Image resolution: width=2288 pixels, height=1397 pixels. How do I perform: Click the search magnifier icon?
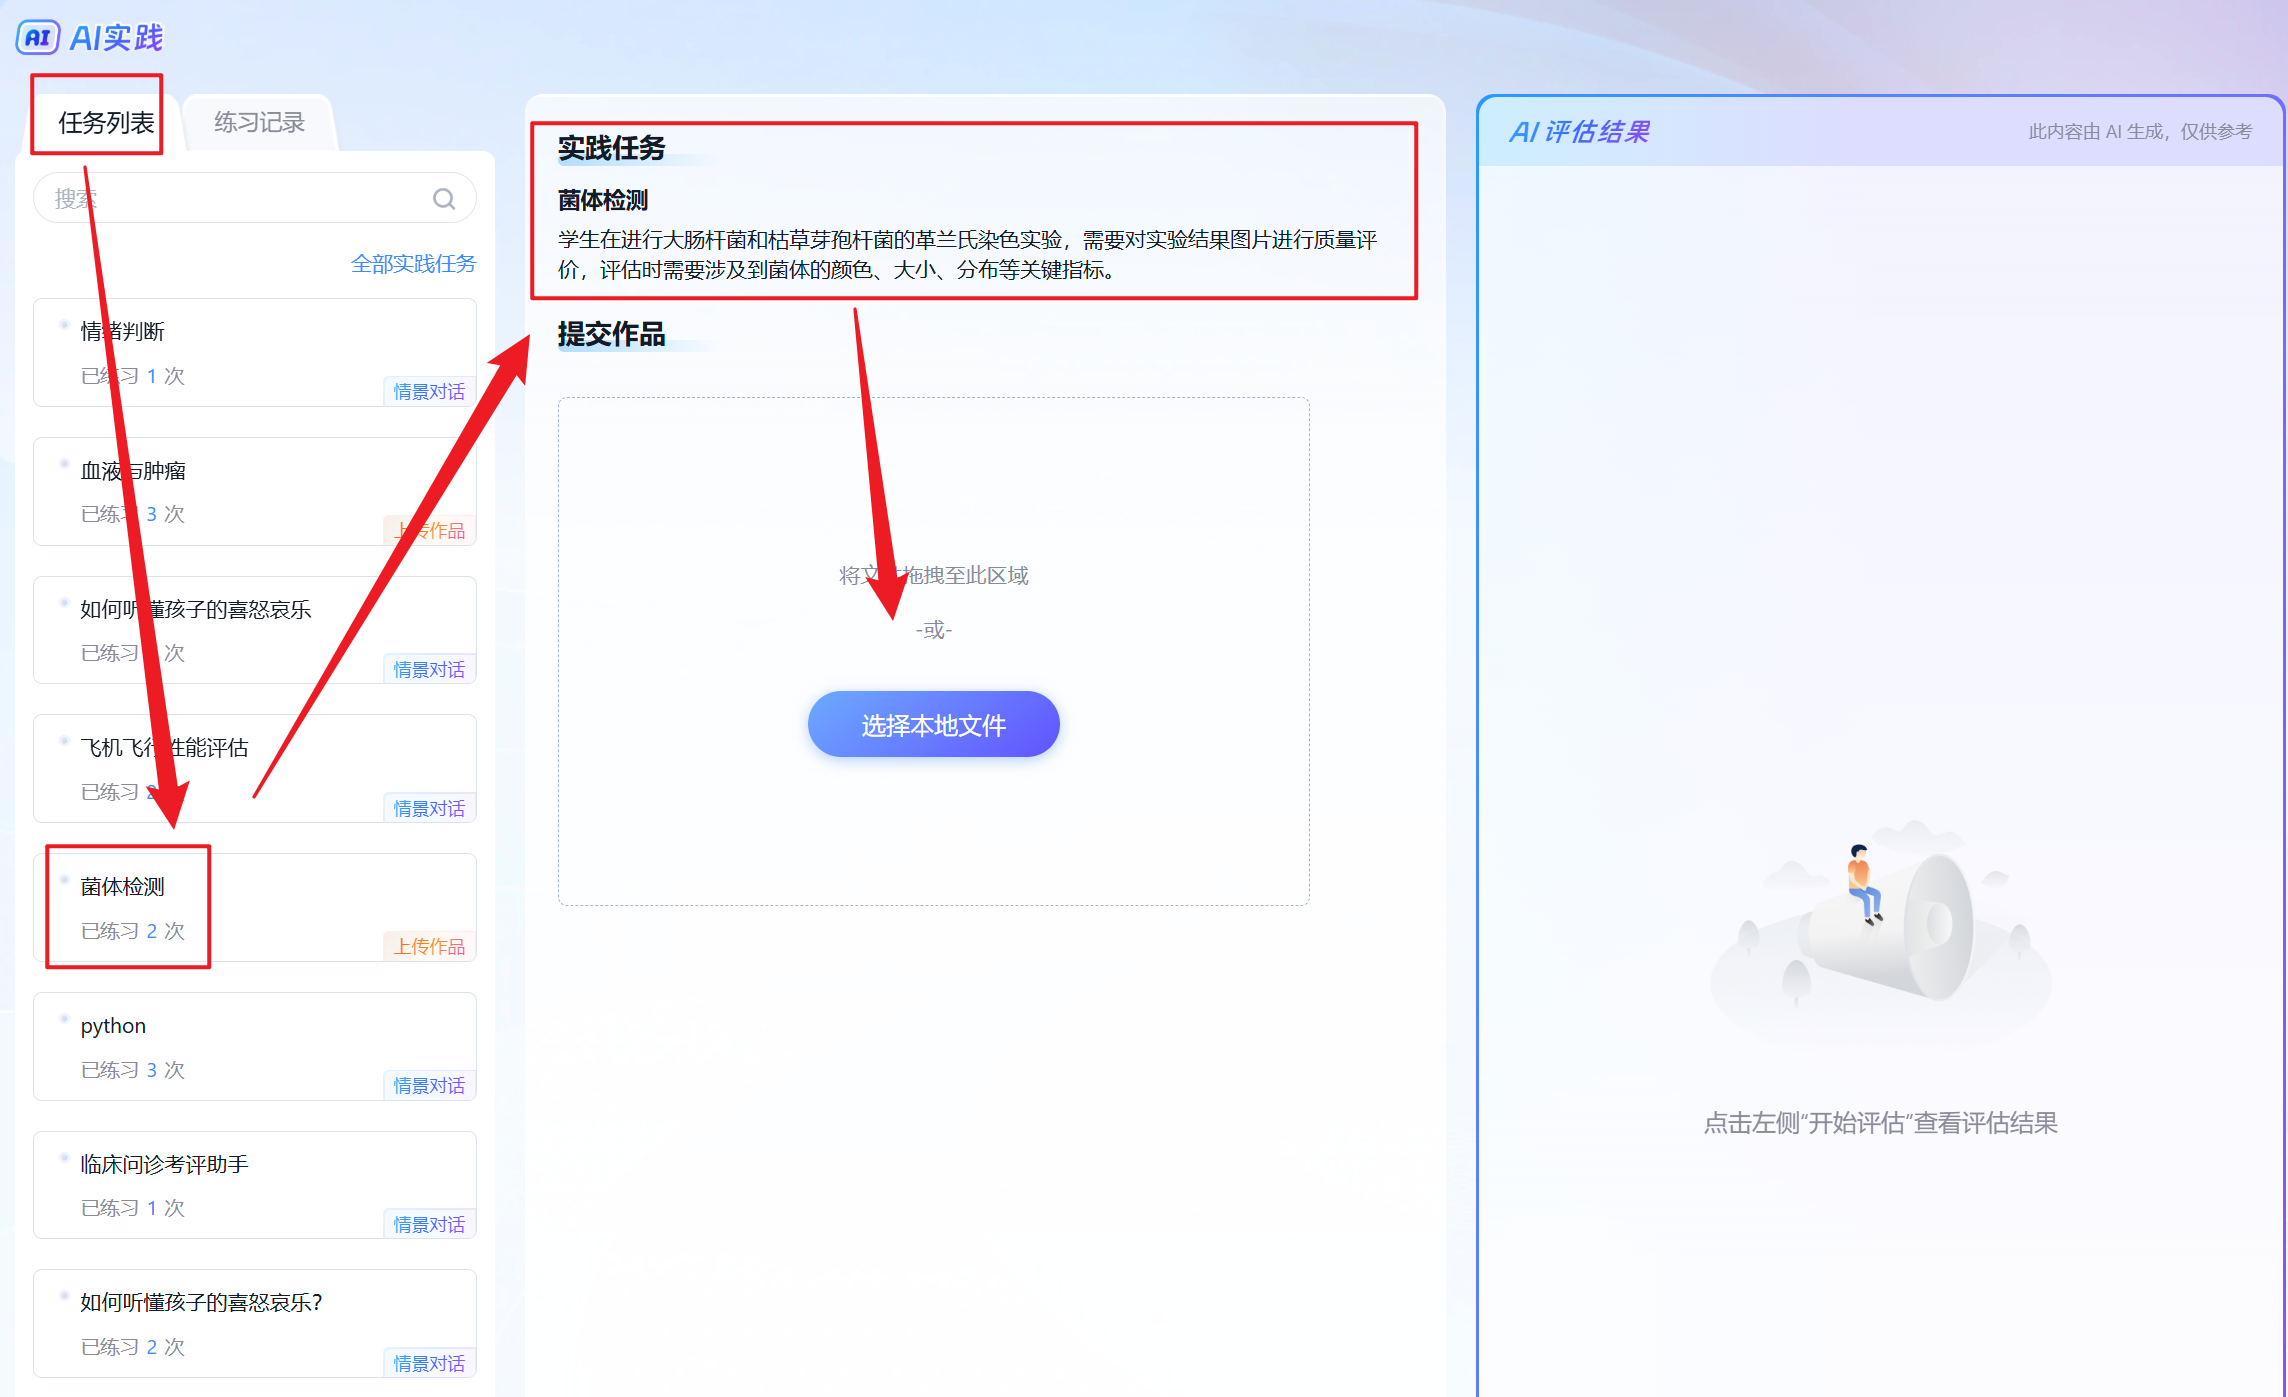coord(444,199)
